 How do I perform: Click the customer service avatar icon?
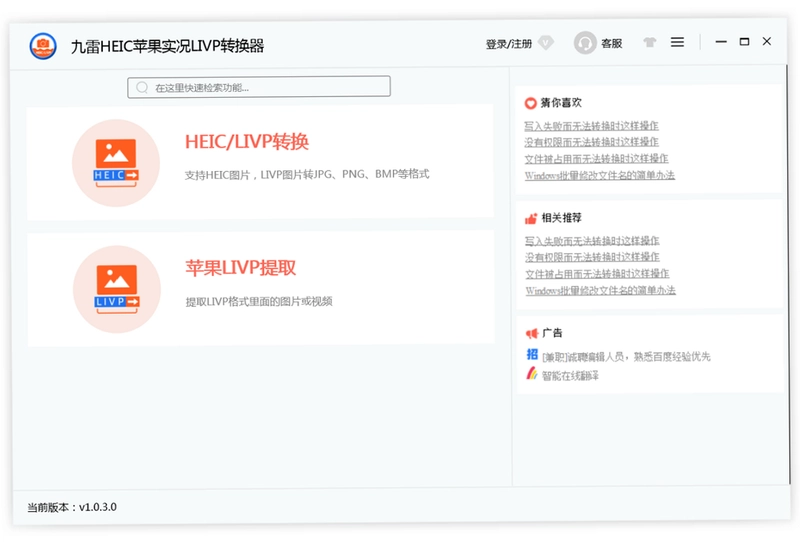(x=585, y=43)
